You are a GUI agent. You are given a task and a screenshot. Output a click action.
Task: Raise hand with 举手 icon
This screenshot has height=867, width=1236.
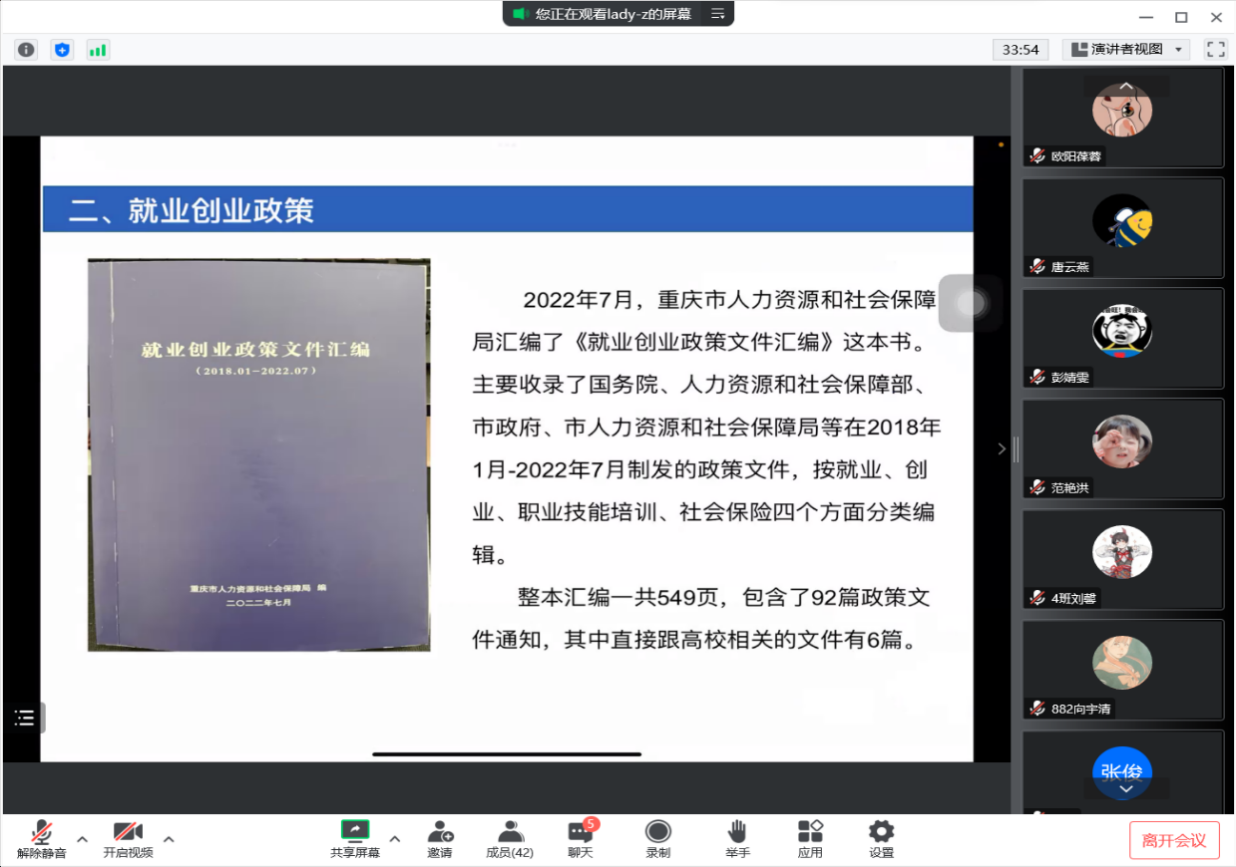738,838
